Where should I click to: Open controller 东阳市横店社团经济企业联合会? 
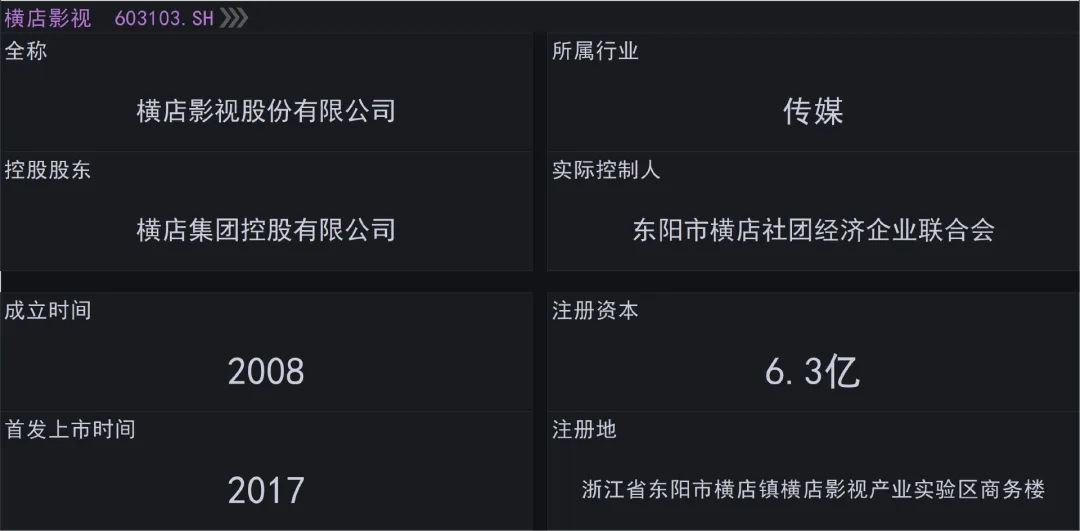click(813, 230)
